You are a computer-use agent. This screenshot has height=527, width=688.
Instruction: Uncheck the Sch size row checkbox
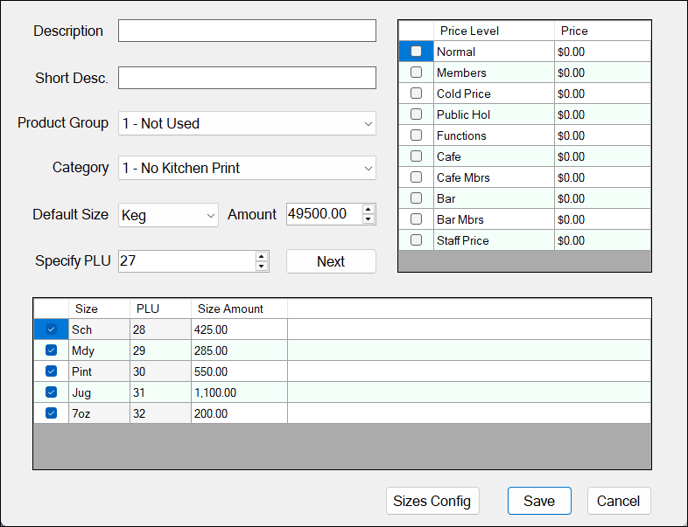click(x=51, y=330)
